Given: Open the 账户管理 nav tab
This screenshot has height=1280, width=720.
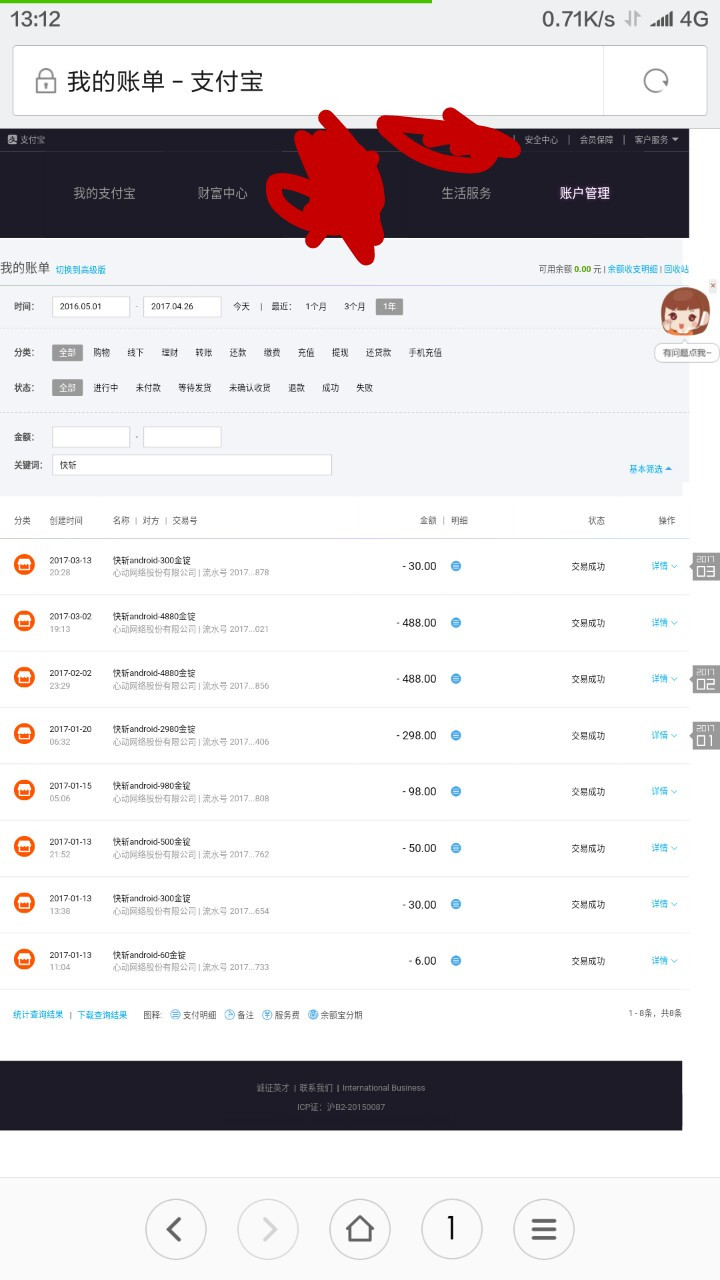Looking at the screenshot, I should (x=585, y=193).
